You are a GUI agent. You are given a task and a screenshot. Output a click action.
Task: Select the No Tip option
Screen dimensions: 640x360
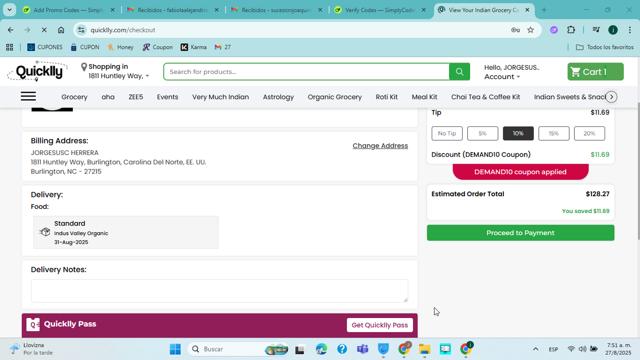click(x=447, y=133)
